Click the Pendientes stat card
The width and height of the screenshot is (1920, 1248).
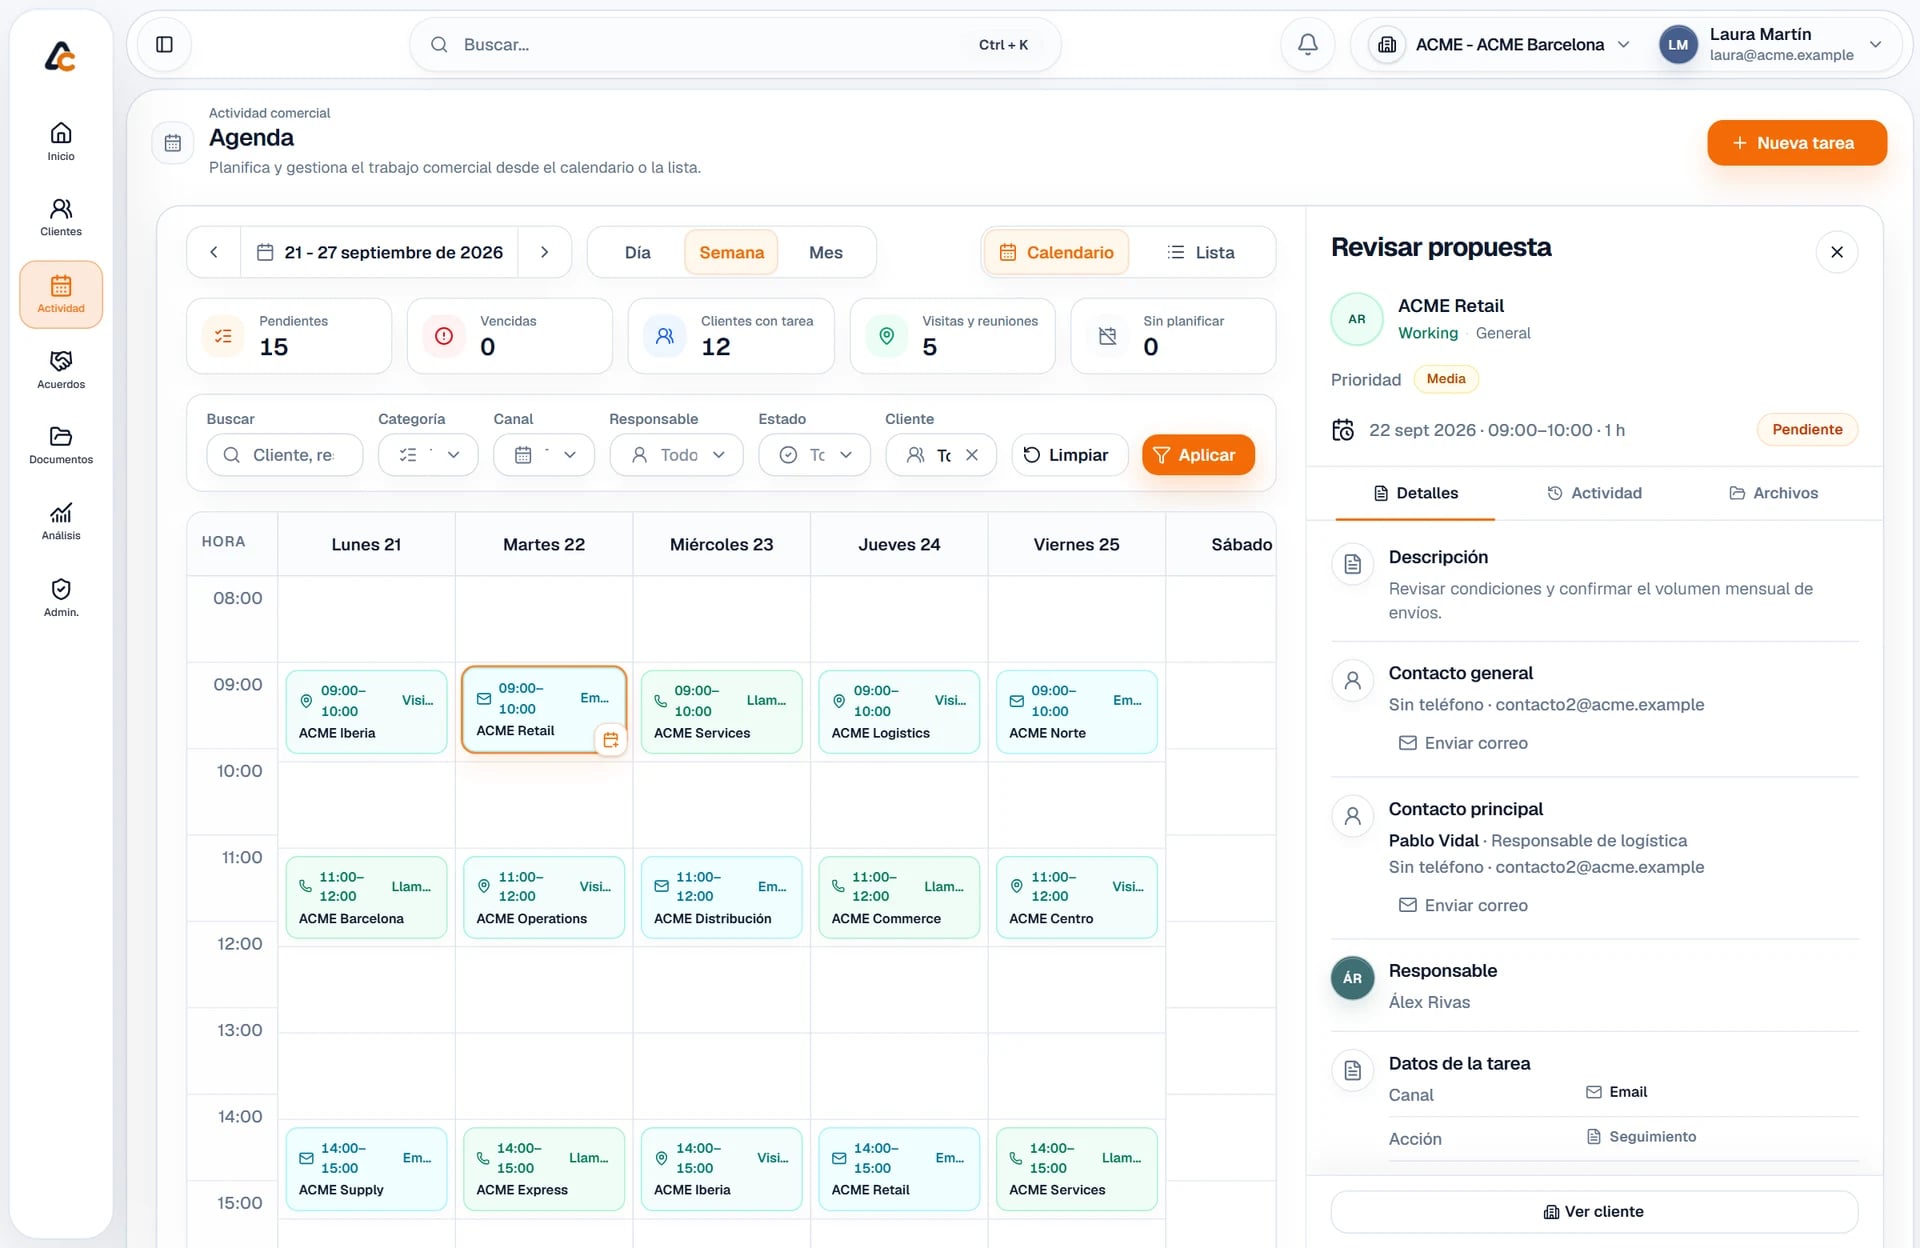tap(289, 336)
